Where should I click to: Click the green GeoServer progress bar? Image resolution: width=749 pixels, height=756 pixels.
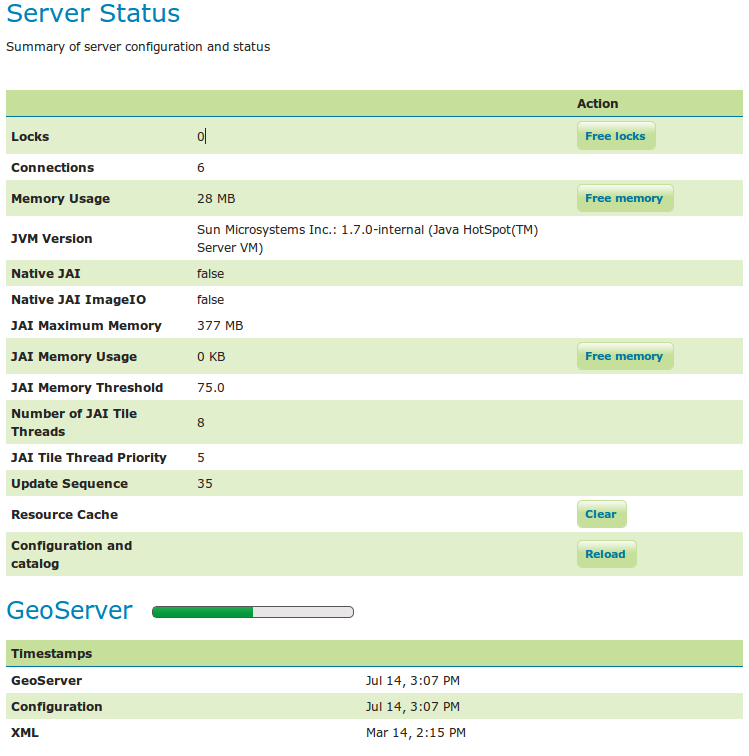point(253,612)
